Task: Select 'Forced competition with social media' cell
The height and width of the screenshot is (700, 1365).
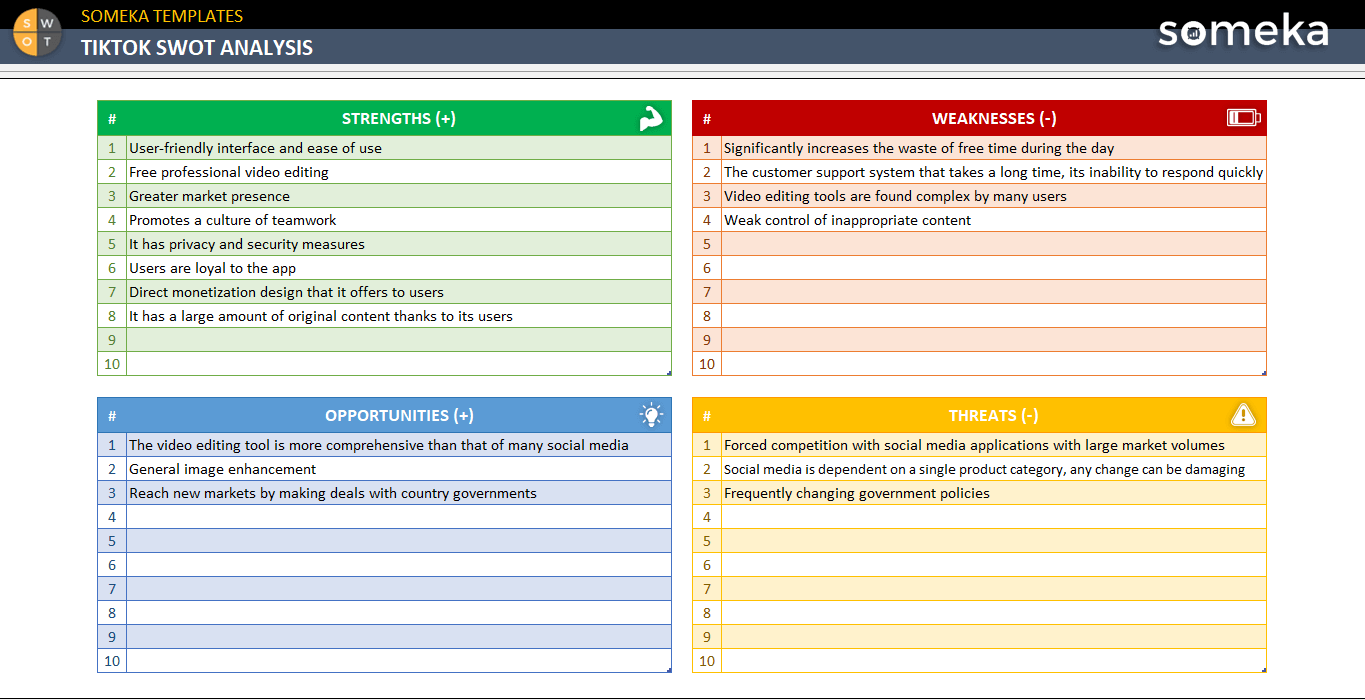Action: 994,445
